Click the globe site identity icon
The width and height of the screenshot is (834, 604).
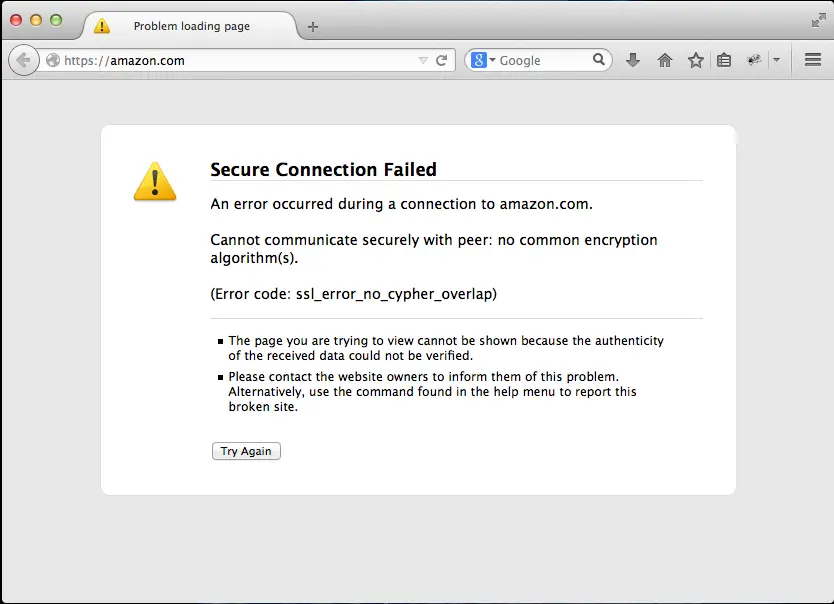pos(53,60)
